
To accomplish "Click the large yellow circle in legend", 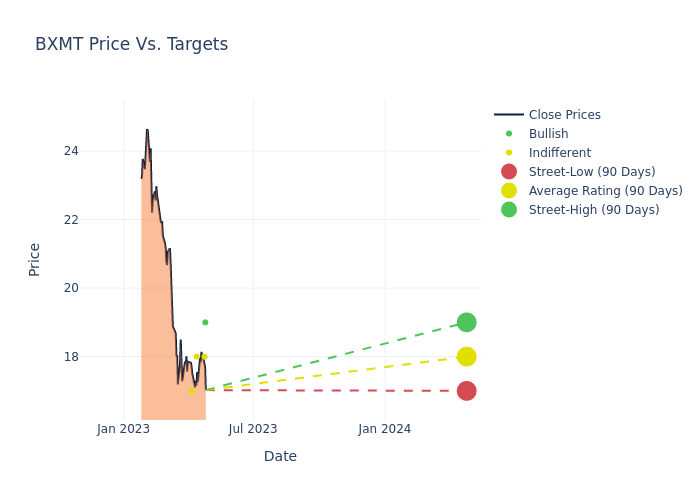I will (509, 191).
